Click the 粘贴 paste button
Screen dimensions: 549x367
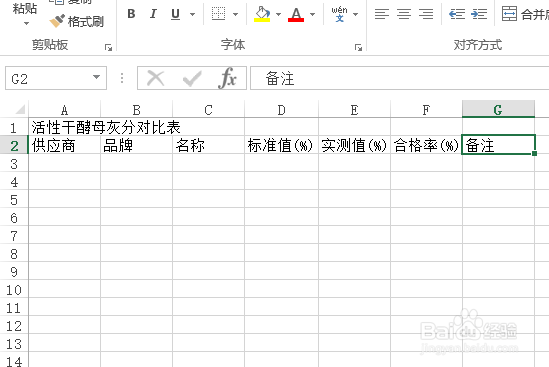coord(25,8)
